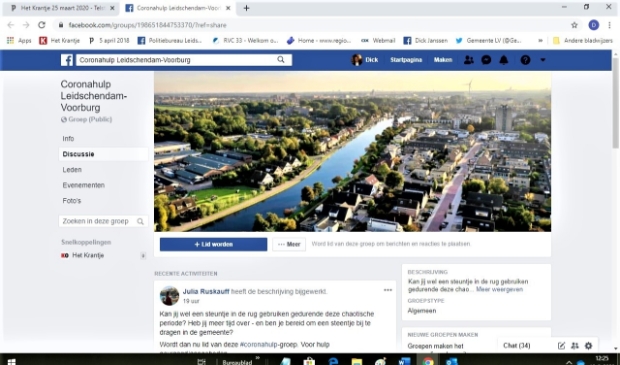The width and height of the screenshot is (620, 365).
Task: Open the Leden section
Action: (x=72, y=170)
